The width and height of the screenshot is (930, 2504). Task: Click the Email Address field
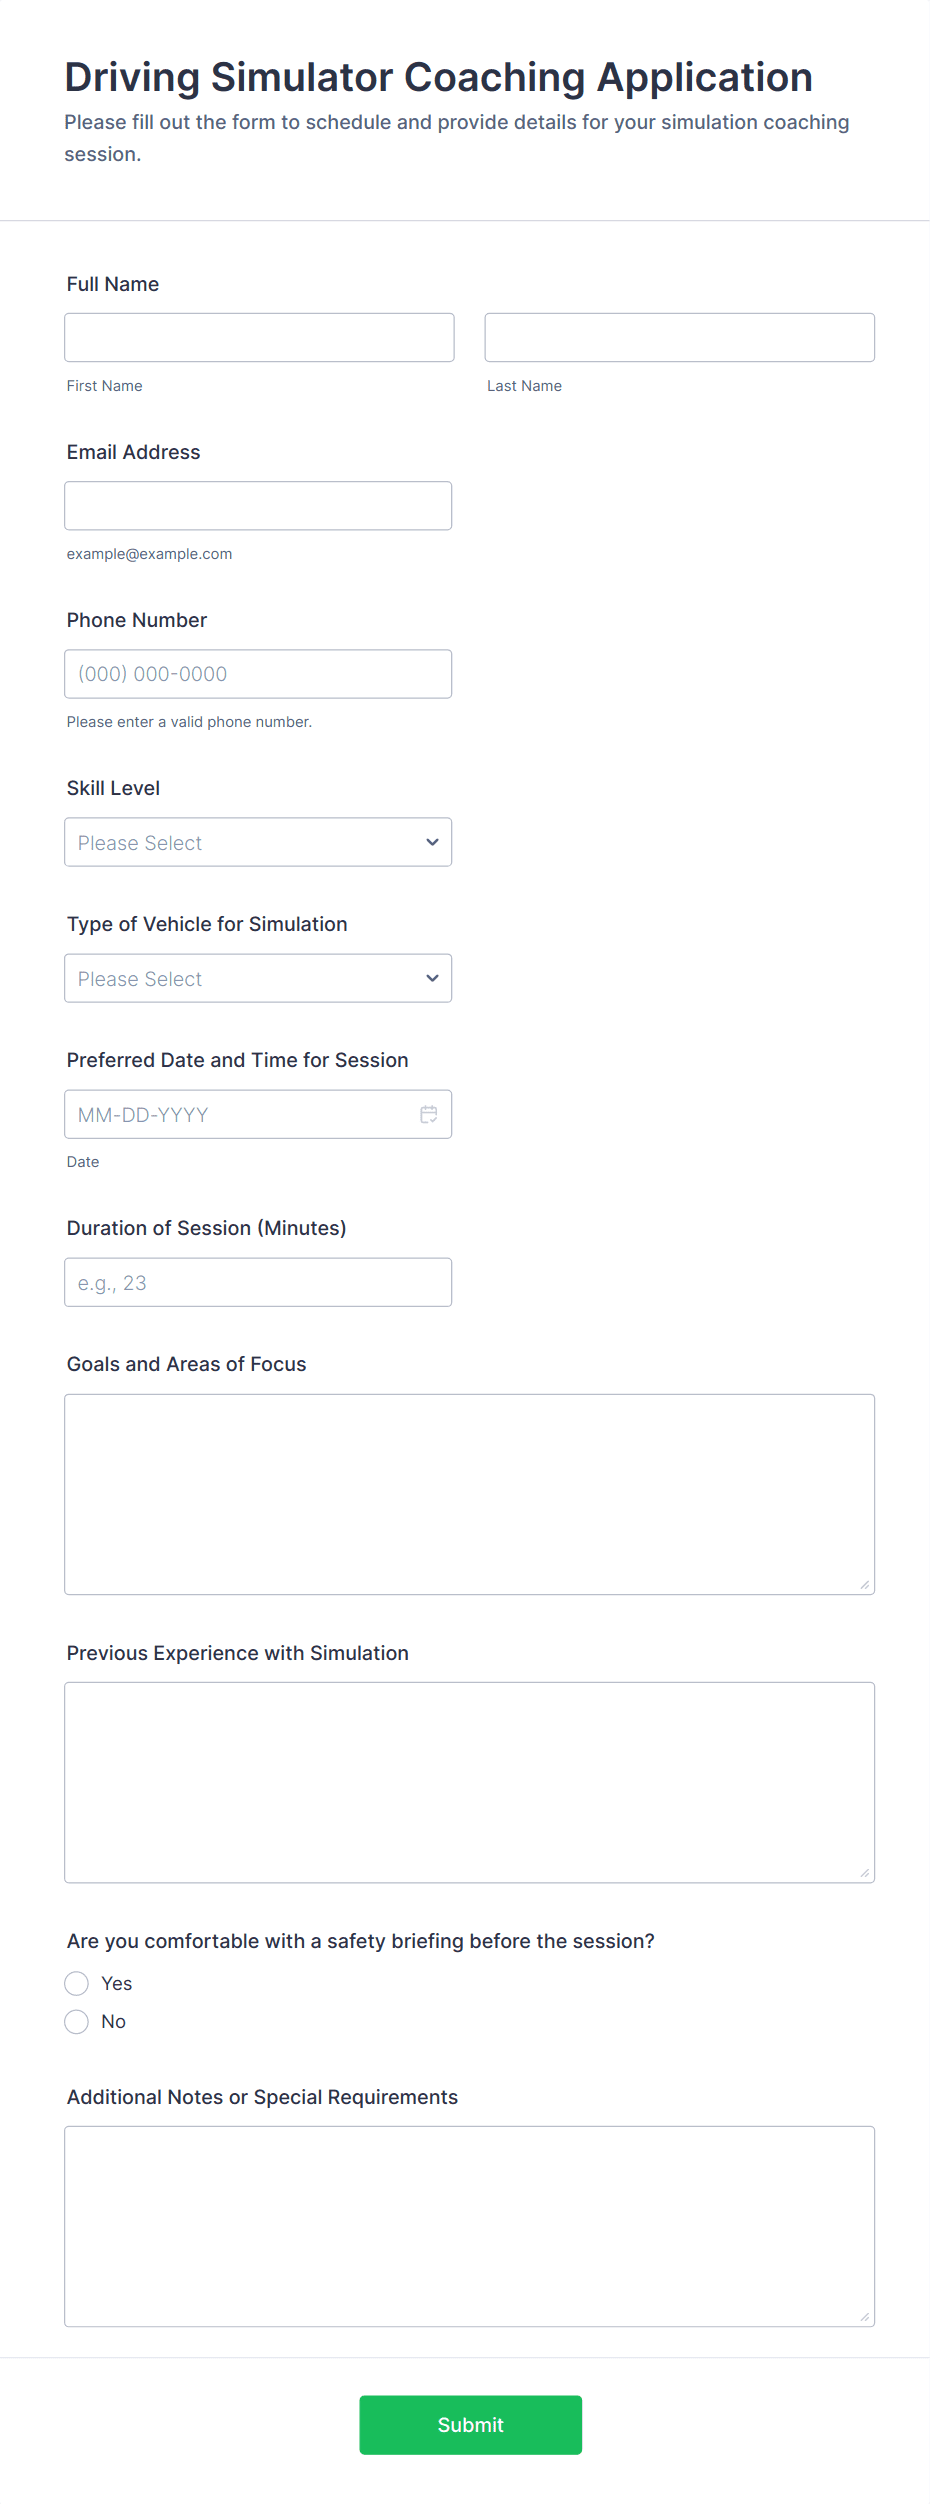(x=258, y=506)
